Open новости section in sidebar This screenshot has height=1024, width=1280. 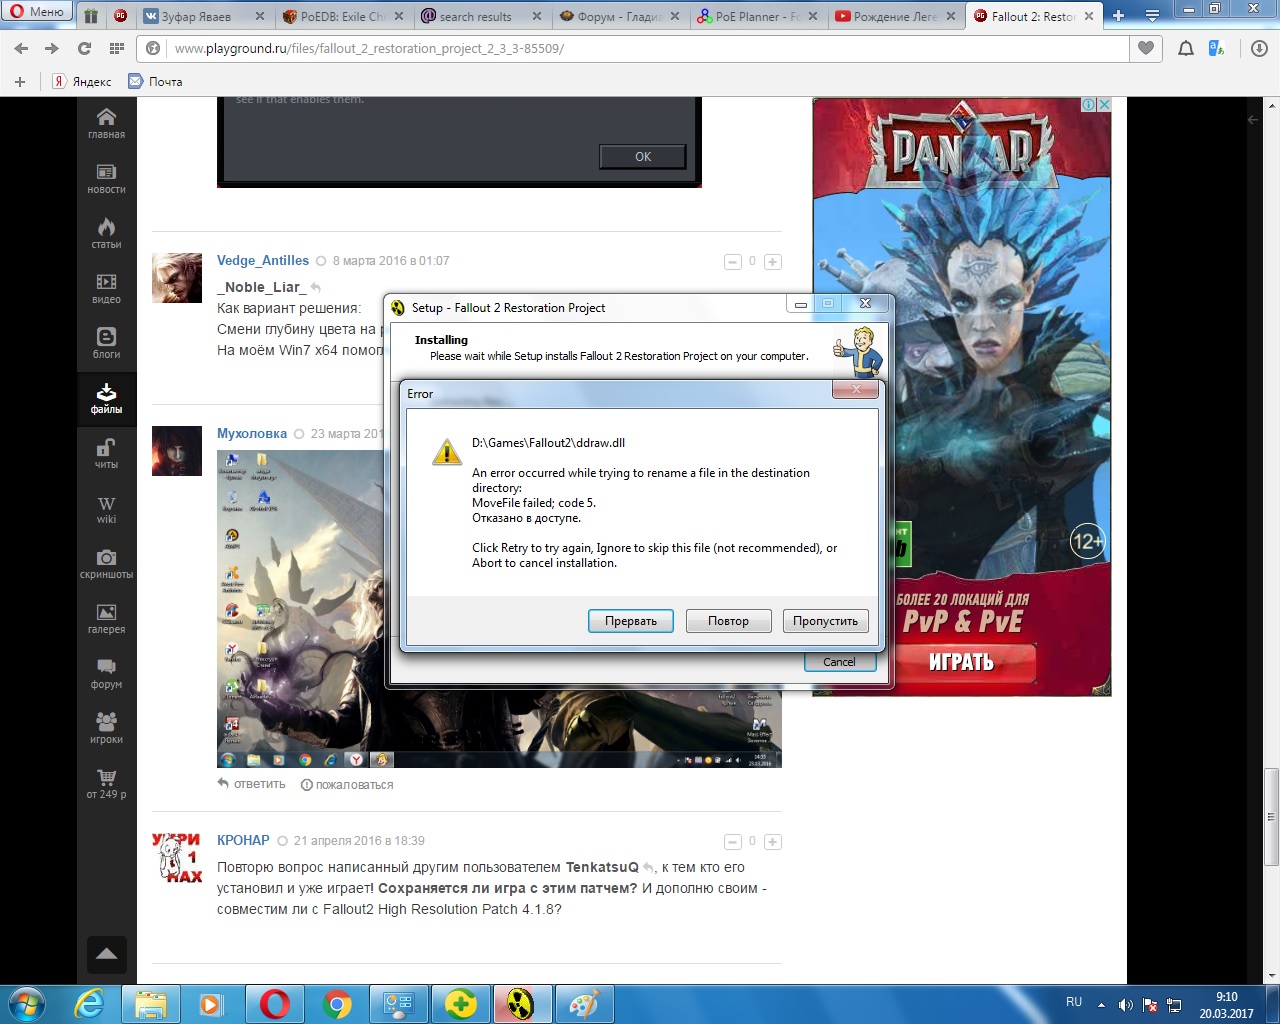106,179
